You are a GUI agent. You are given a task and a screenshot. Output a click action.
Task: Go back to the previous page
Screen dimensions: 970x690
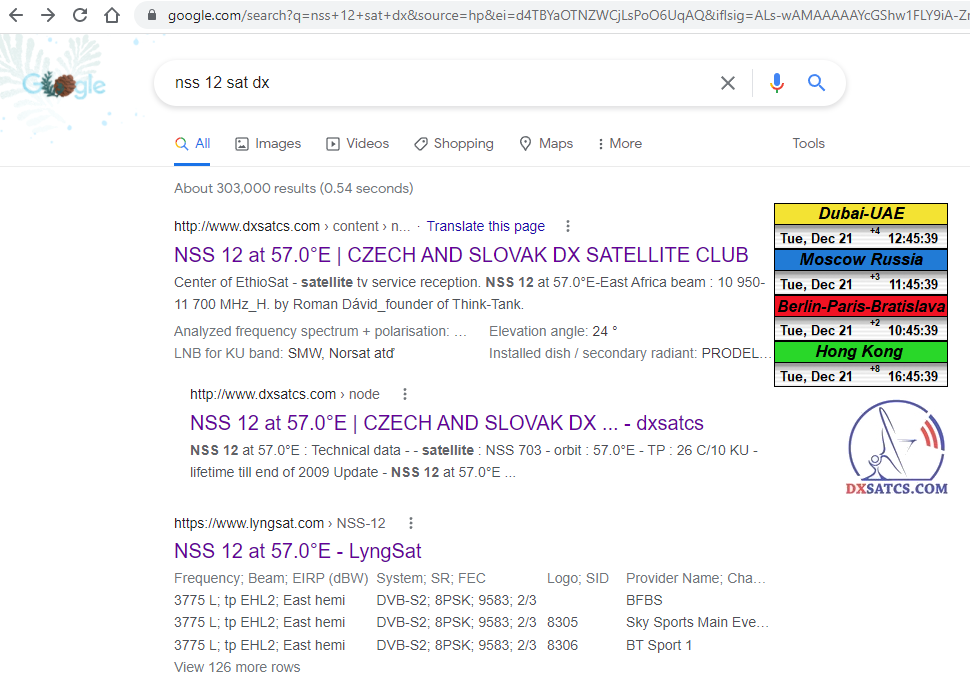pyautogui.click(x=16, y=15)
